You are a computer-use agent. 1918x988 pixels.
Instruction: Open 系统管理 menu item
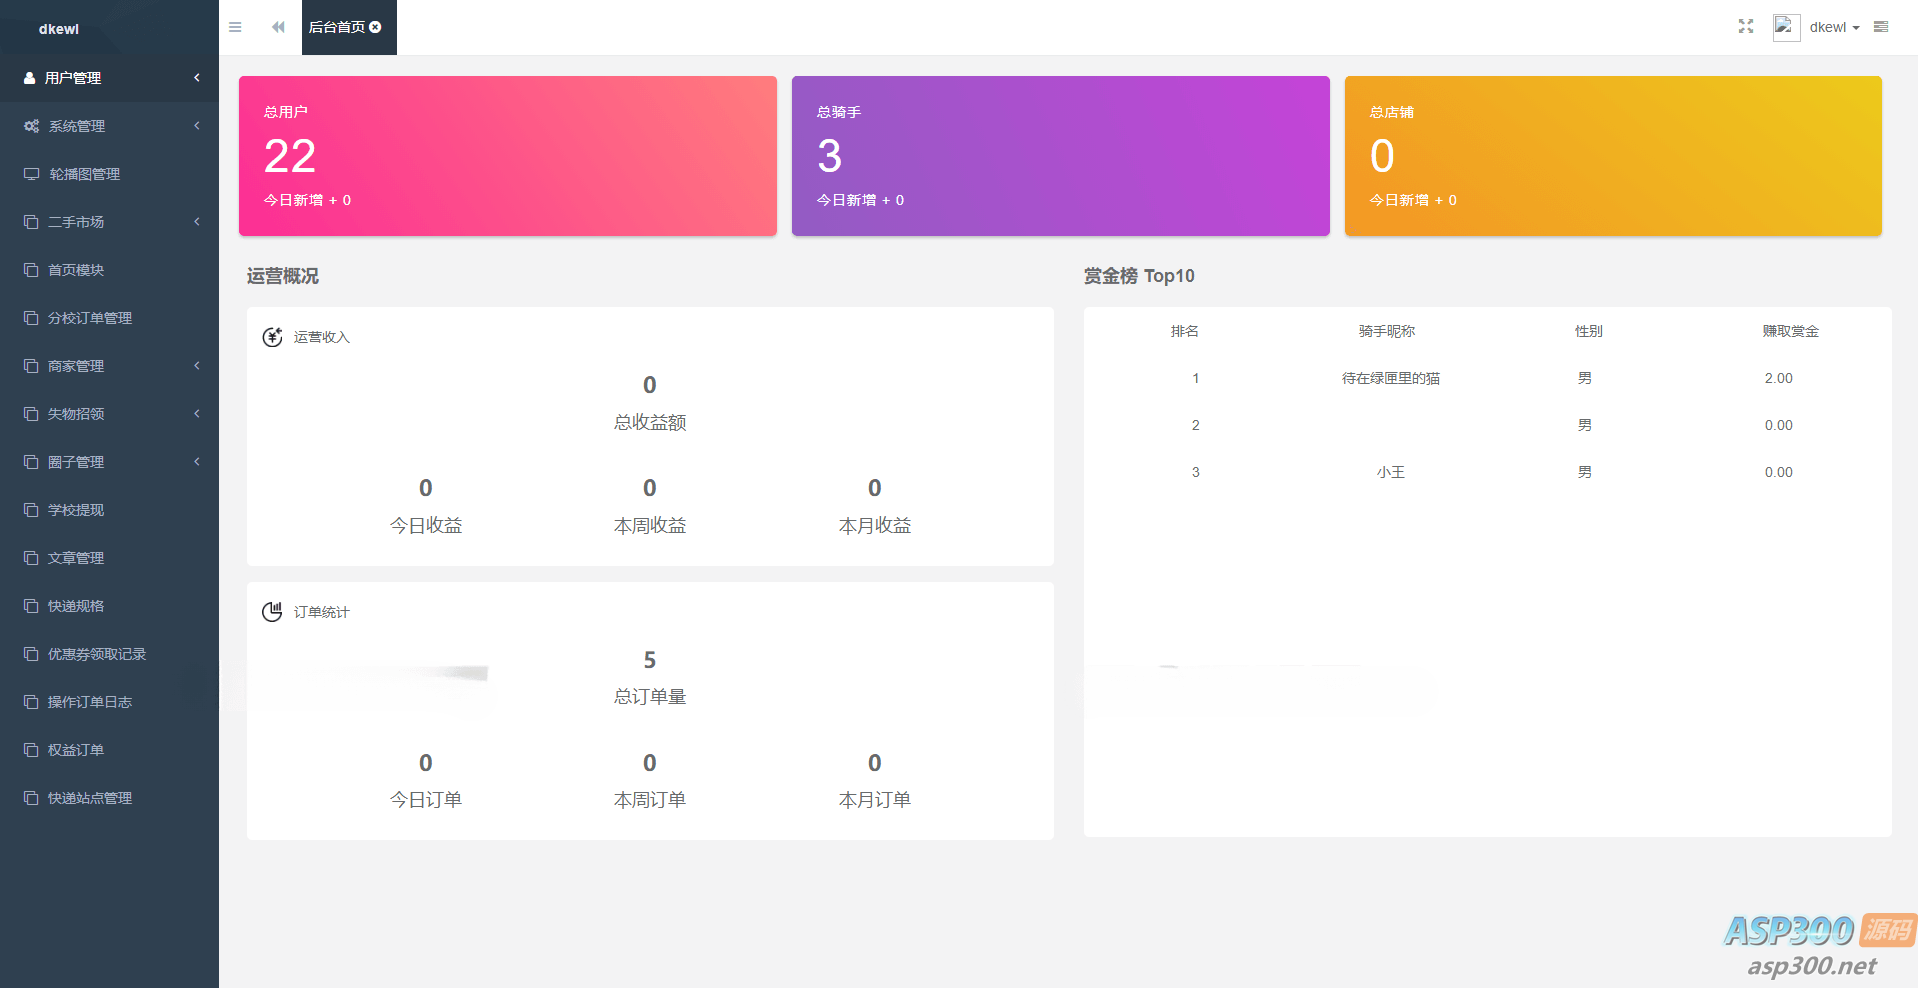point(109,126)
